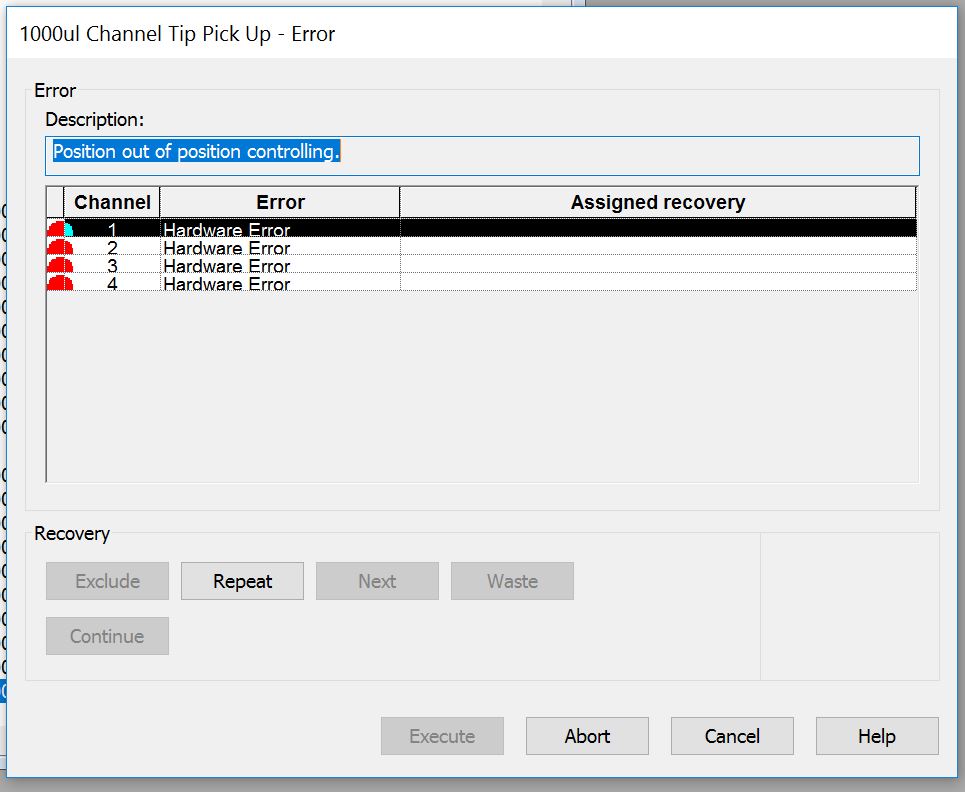The image size is (965, 792).
Task: Click the Channel column header
Action: click(112, 202)
